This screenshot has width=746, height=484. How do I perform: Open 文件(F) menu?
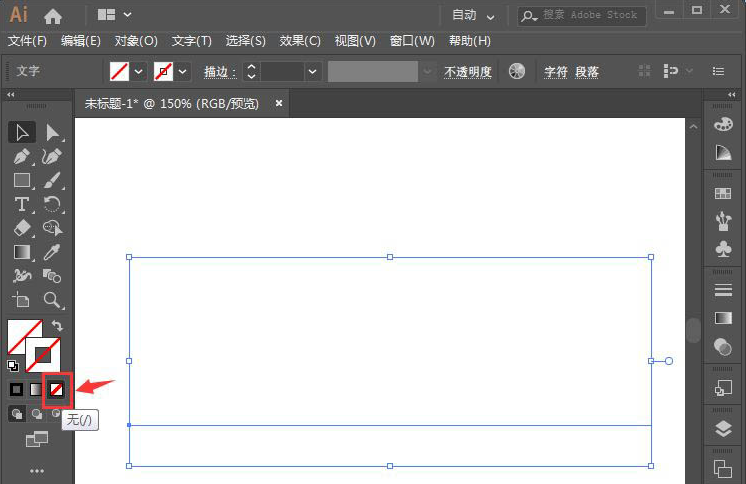tap(27, 41)
